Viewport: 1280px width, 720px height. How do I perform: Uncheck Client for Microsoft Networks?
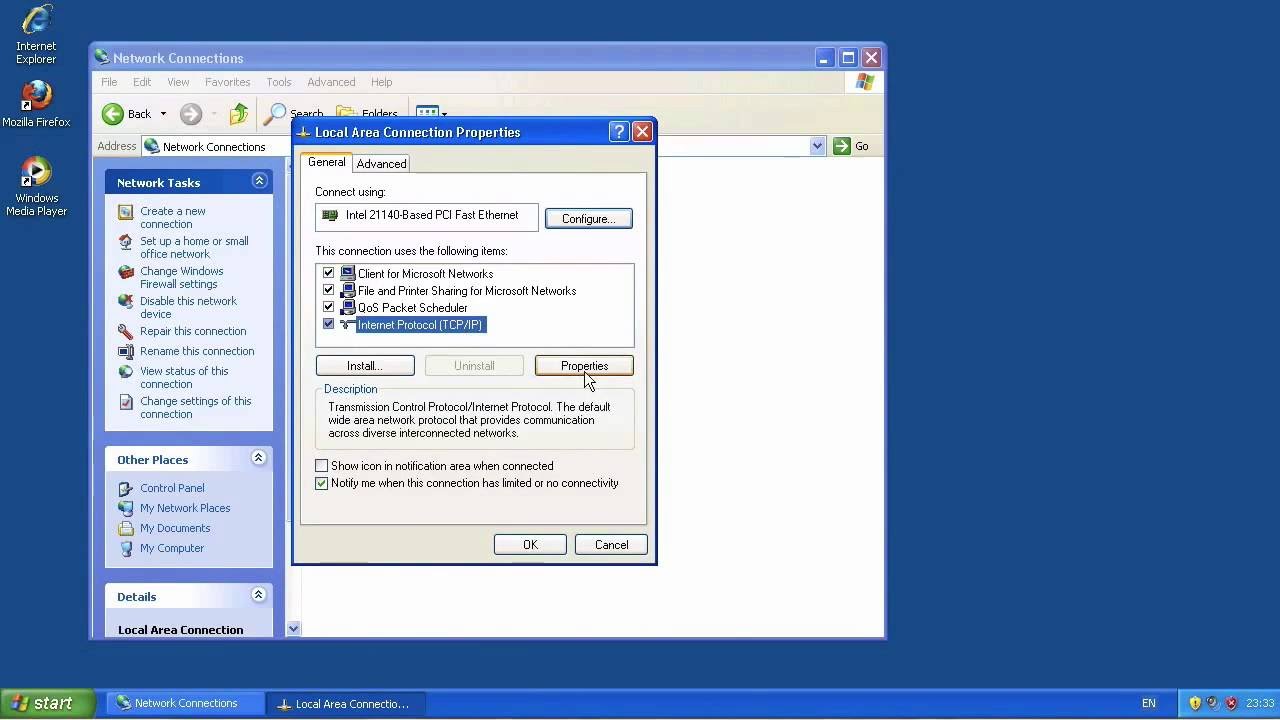pyautogui.click(x=328, y=273)
